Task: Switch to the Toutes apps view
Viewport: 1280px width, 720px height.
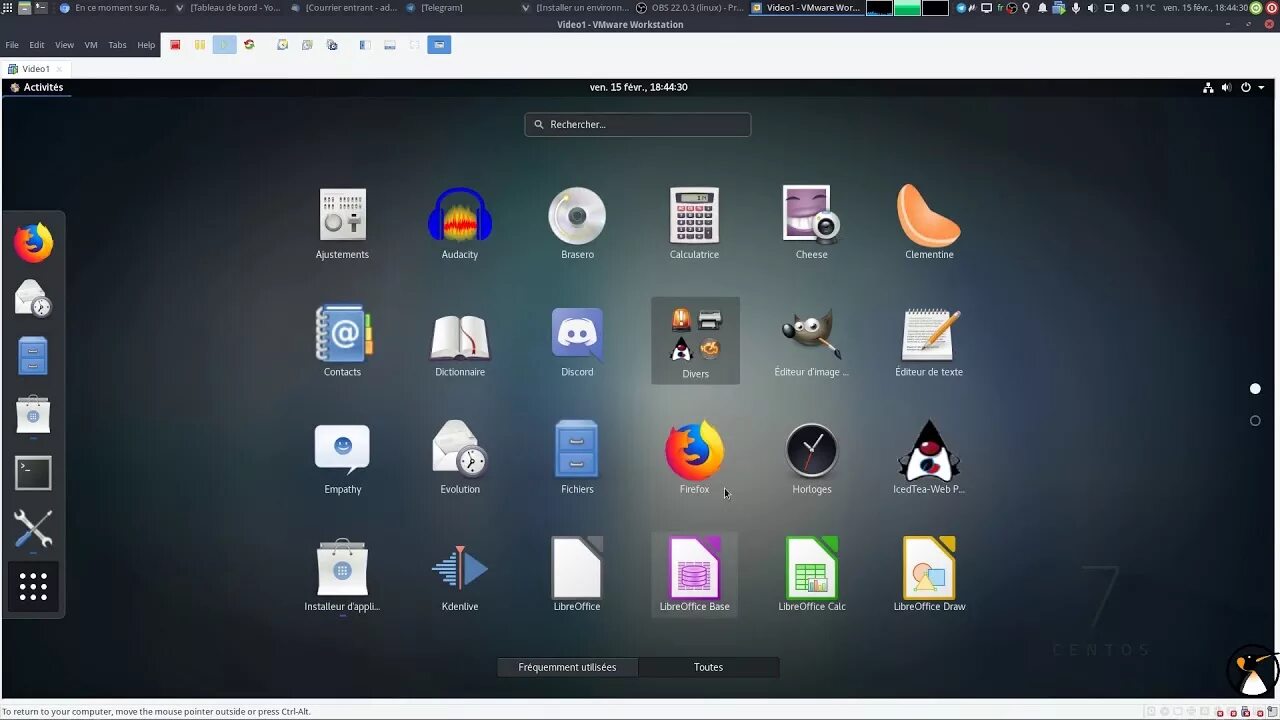Action: click(x=708, y=667)
